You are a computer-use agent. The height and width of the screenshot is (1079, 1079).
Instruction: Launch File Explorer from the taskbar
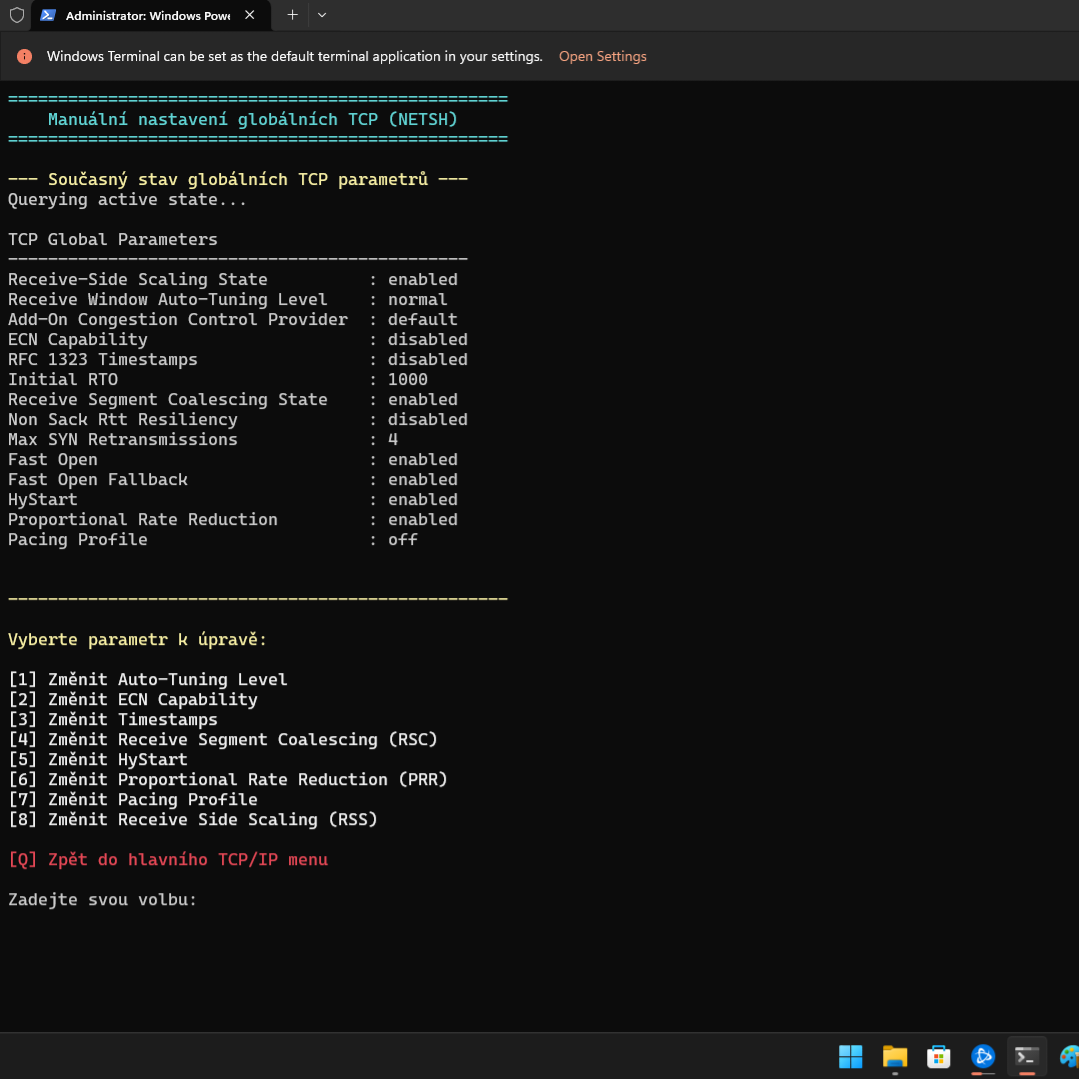(x=894, y=1056)
